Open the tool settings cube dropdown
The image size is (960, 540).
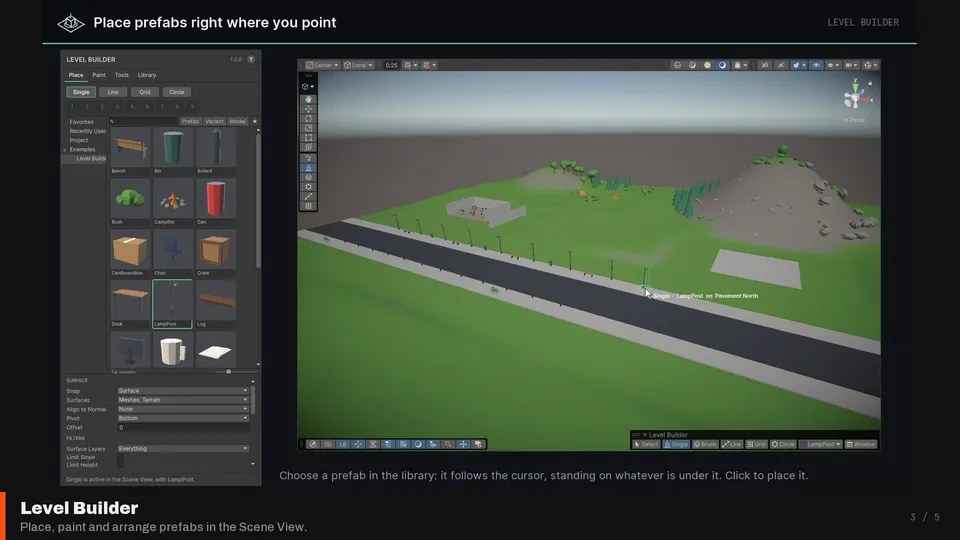click(x=308, y=86)
